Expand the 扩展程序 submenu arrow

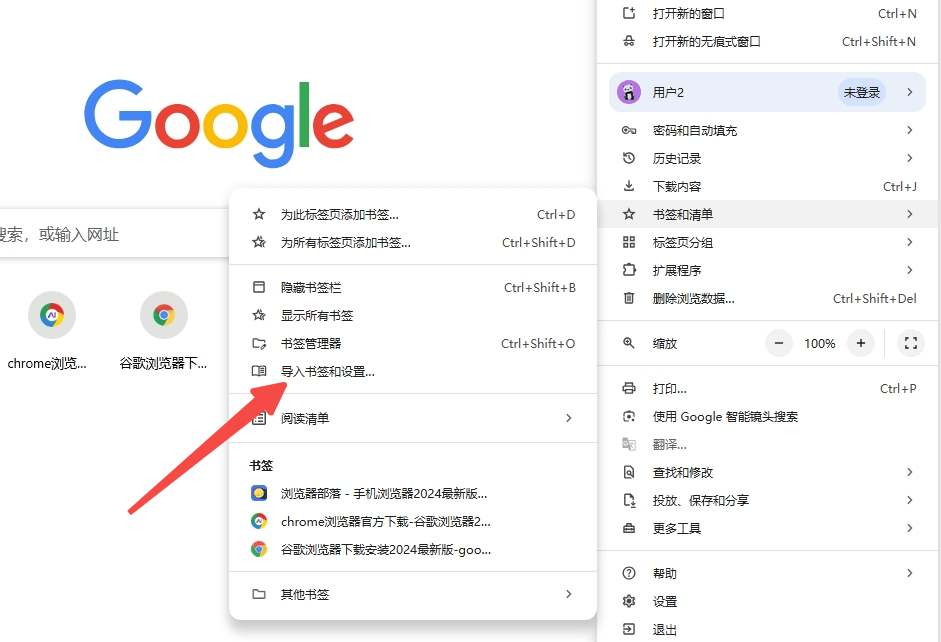pos(910,270)
